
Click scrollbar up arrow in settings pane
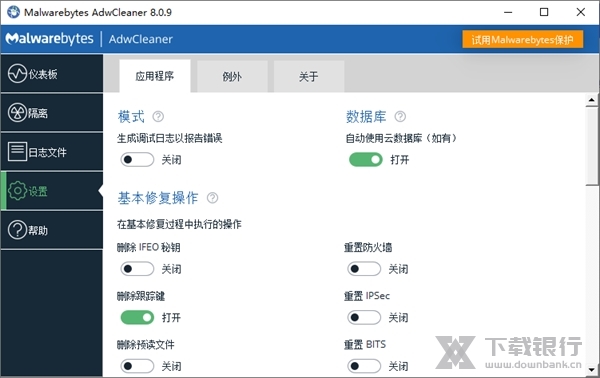coord(592,100)
